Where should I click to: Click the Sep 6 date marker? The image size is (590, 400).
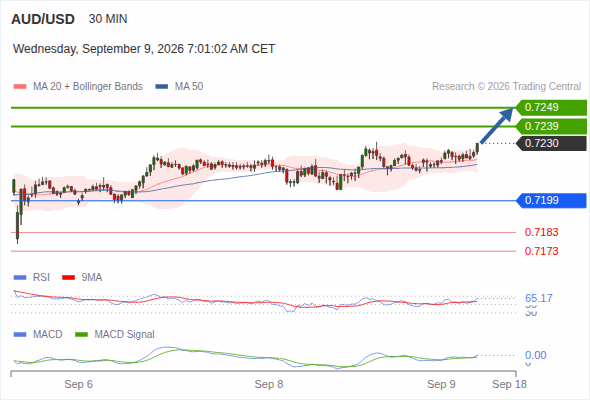tap(78, 384)
